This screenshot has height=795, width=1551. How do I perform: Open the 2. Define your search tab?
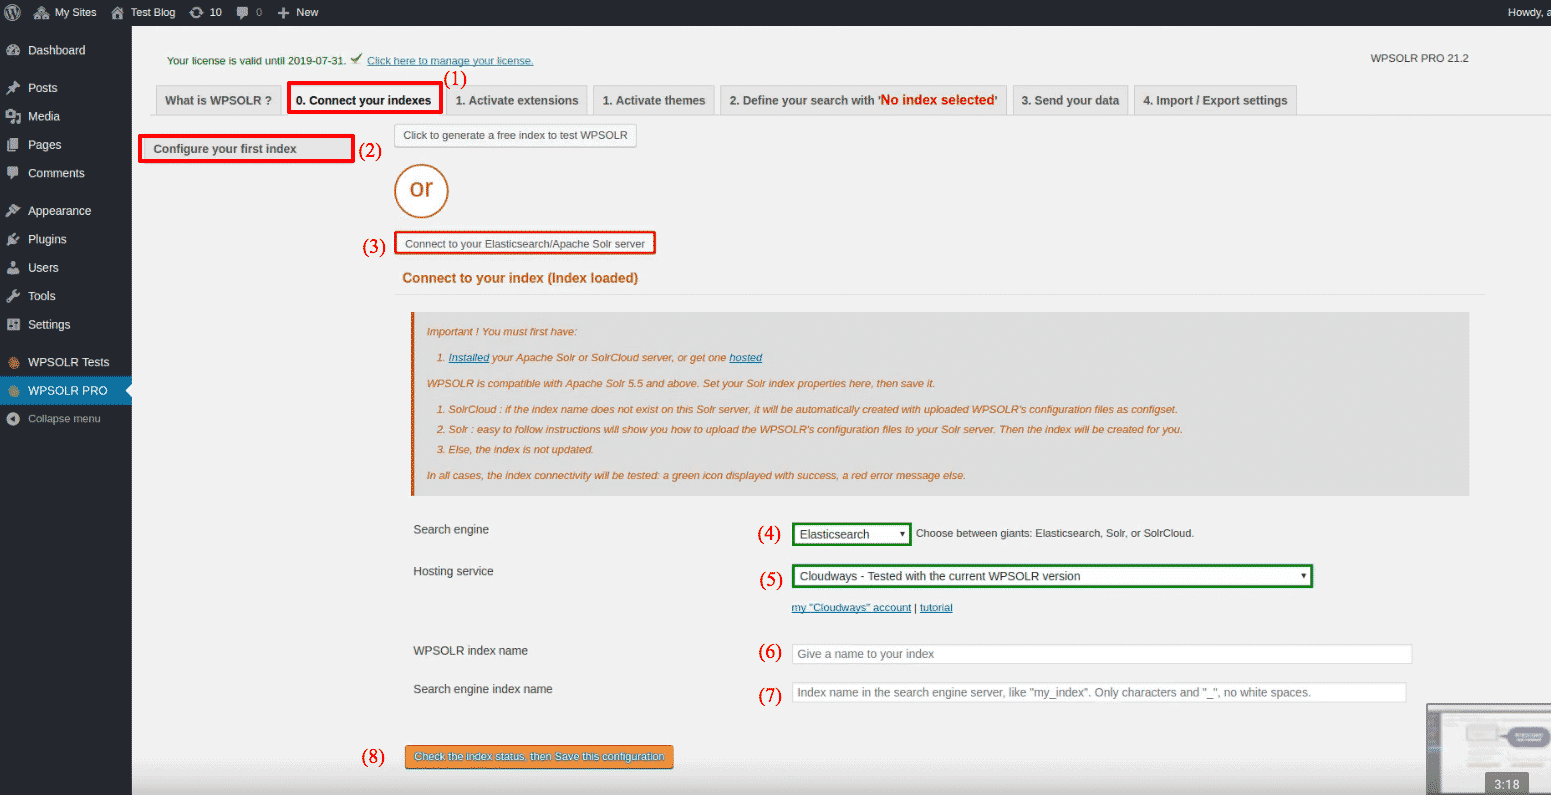point(863,100)
